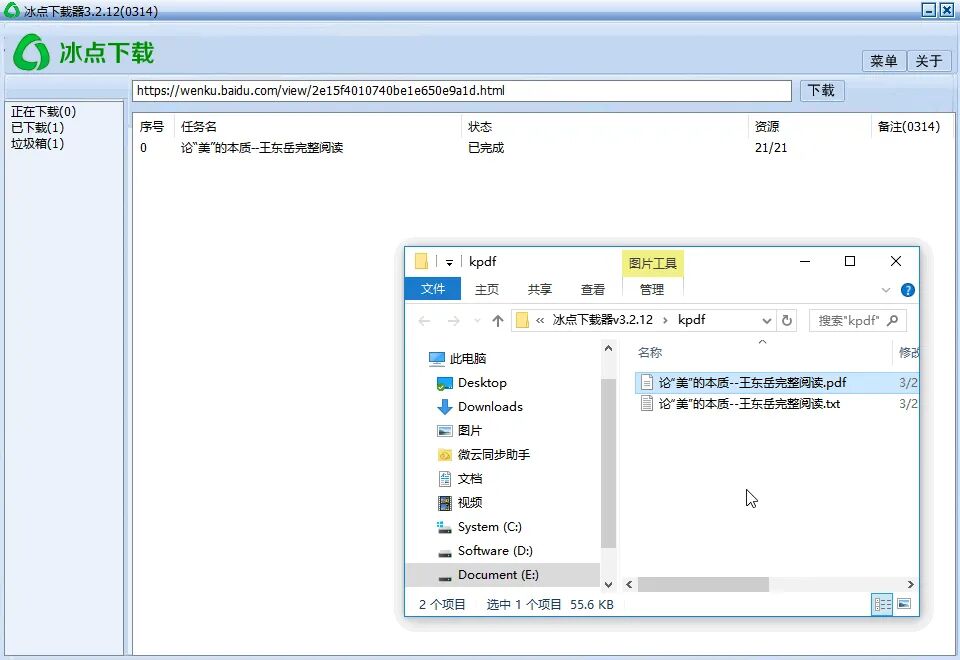Click the horizontal scrollbar left arrow
This screenshot has width=960, height=660.
tap(629, 585)
